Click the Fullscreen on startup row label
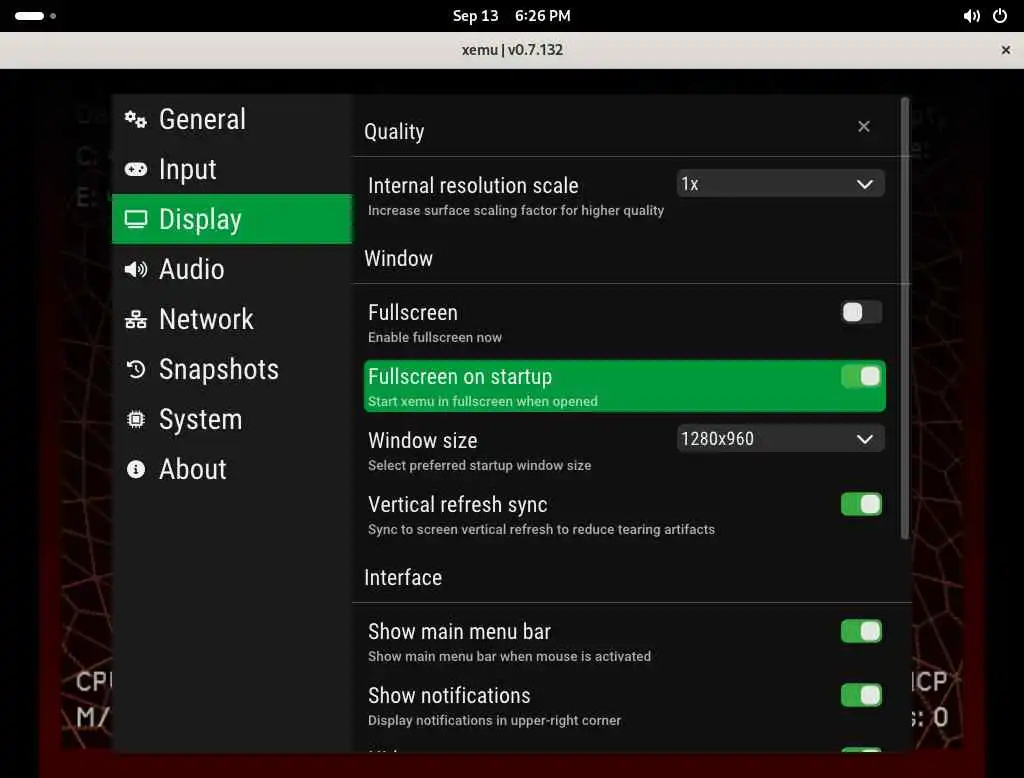Viewport: 1024px width, 778px height. [x=460, y=377]
